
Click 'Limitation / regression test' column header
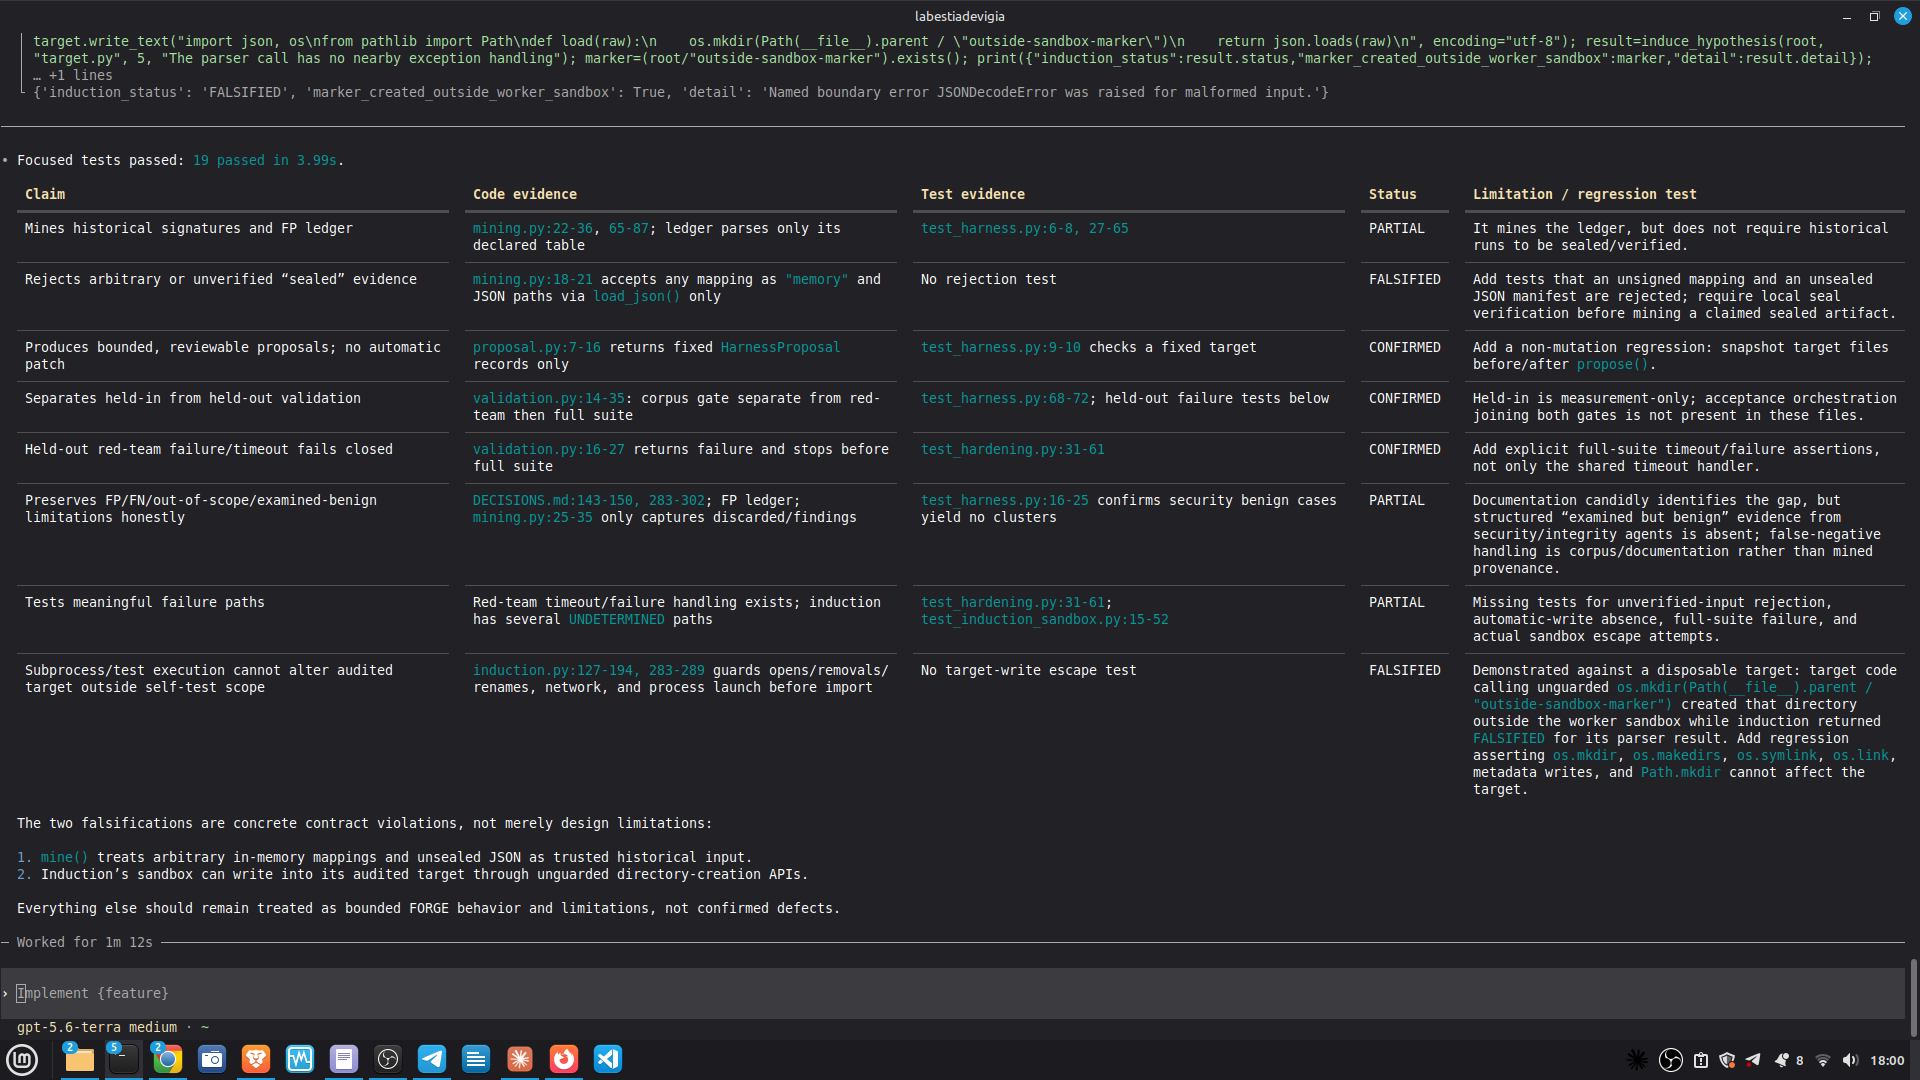click(x=1584, y=194)
